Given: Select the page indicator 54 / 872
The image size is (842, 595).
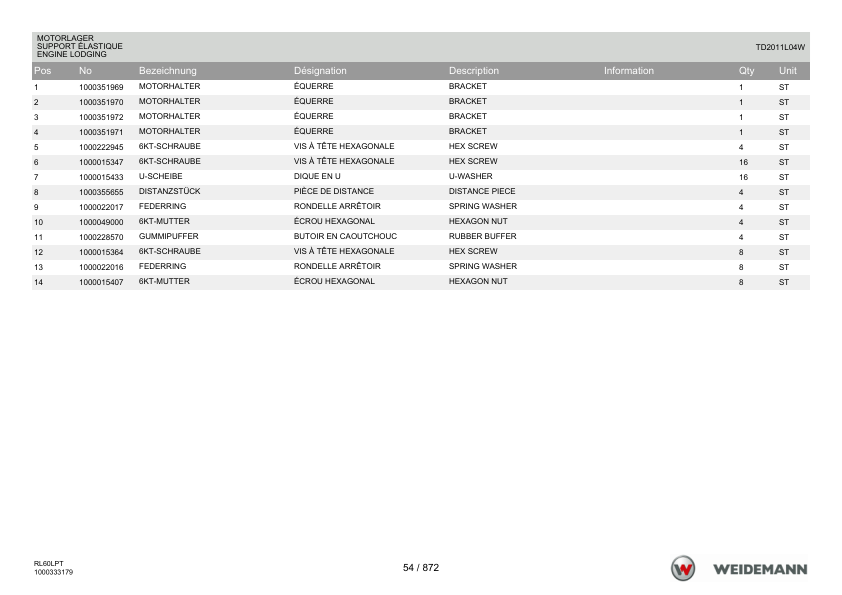Looking at the screenshot, I should point(421,568).
